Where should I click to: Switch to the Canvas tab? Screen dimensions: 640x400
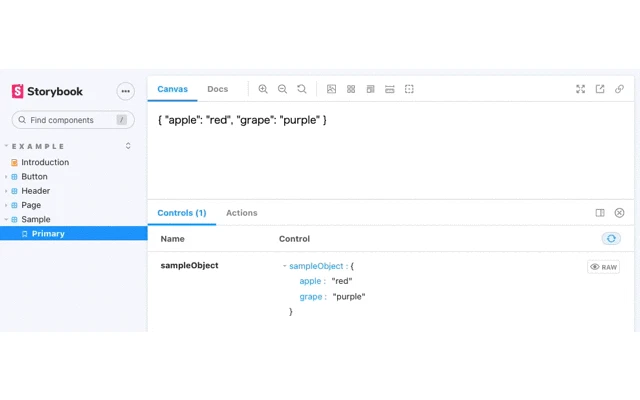pyautogui.click(x=173, y=89)
